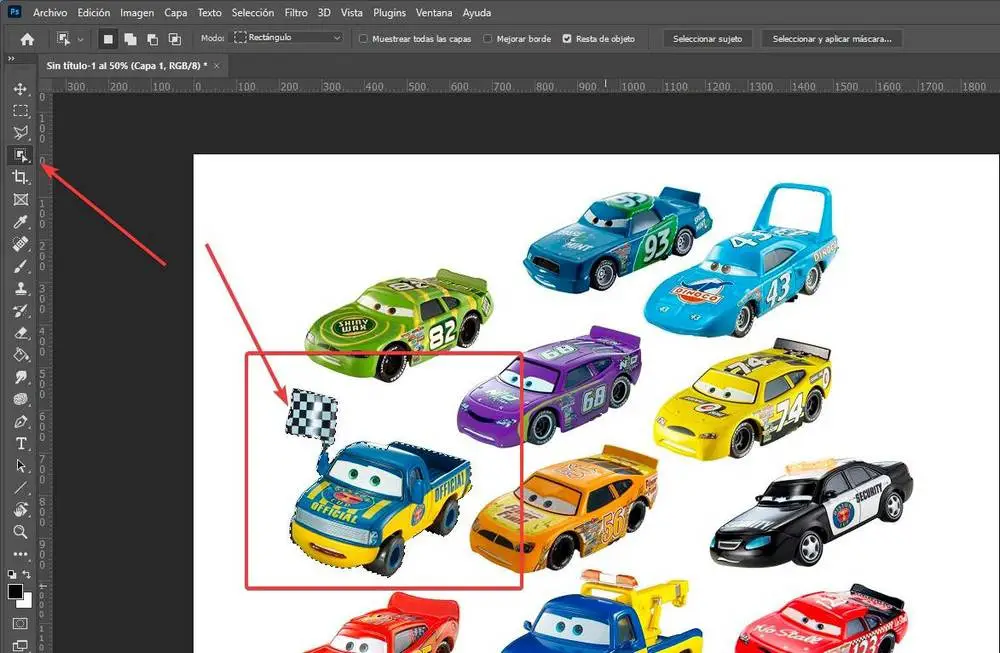This screenshot has width=1000, height=653.
Task: Select the Rectangular Marquee tool
Action: click(x=20, y=111)
